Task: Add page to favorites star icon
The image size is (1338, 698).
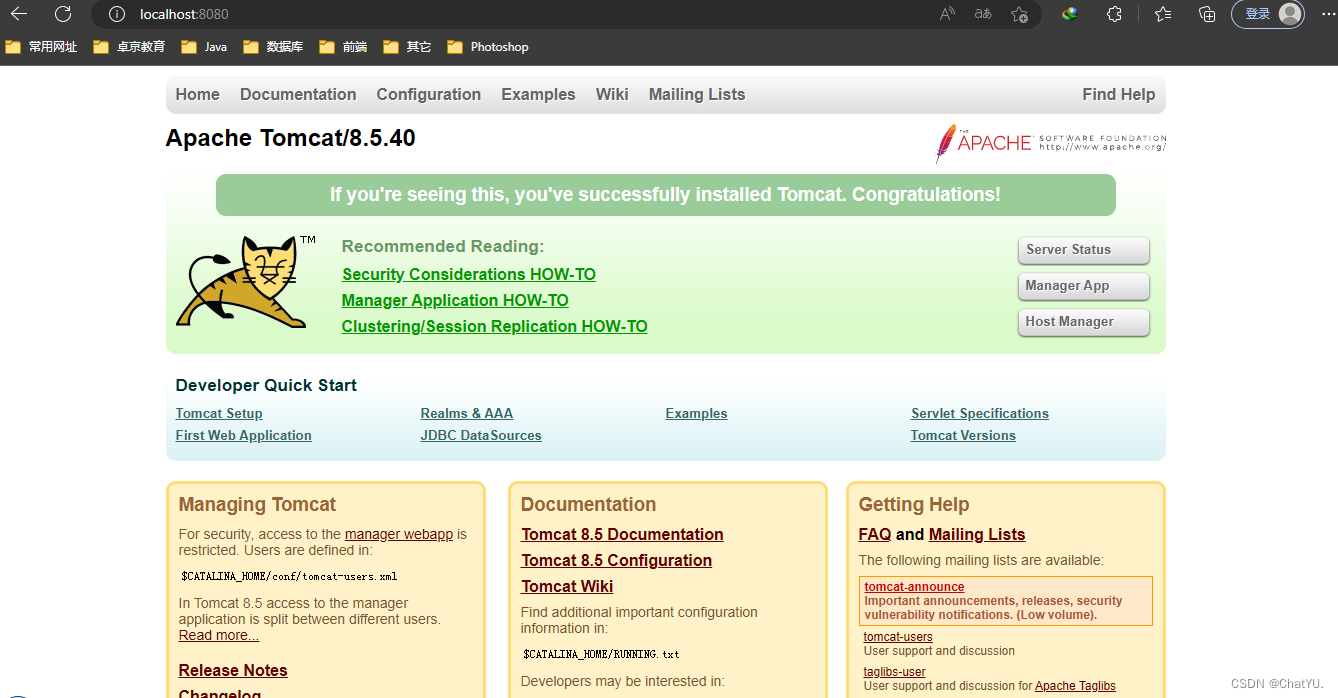Action: coord(1019,14)
